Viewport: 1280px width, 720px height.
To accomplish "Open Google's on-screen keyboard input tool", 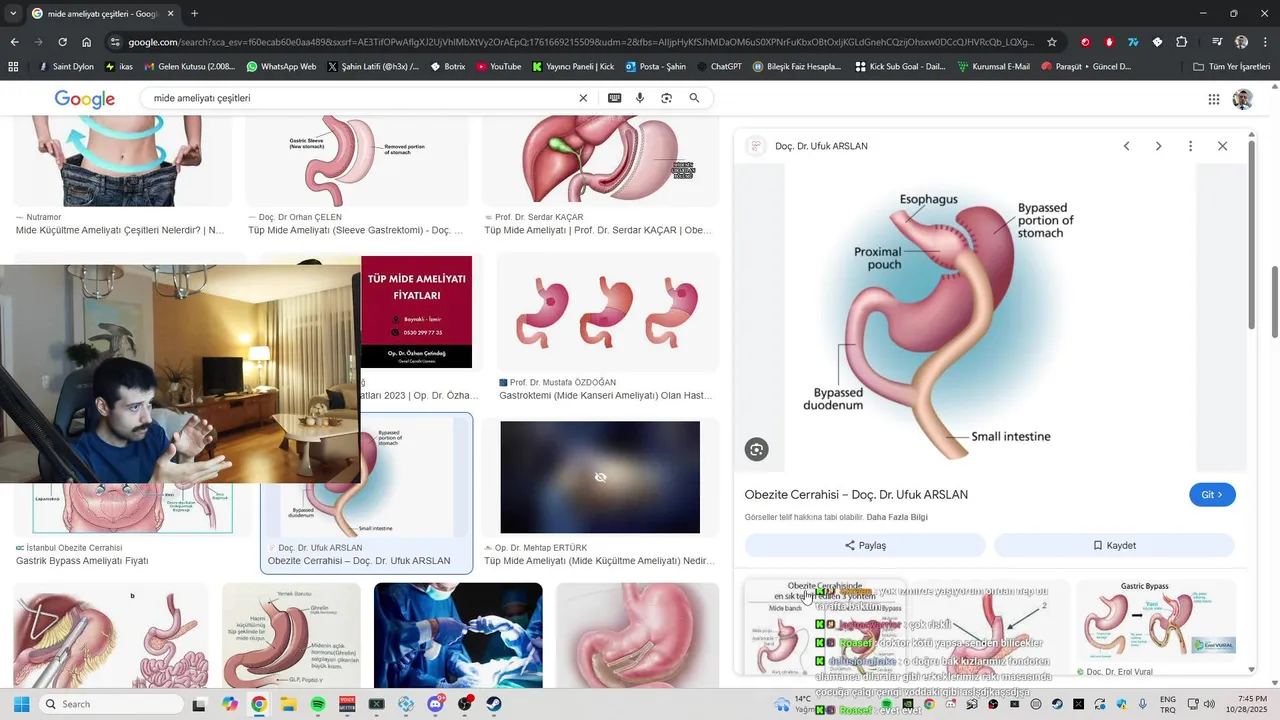I will point(614,98).
